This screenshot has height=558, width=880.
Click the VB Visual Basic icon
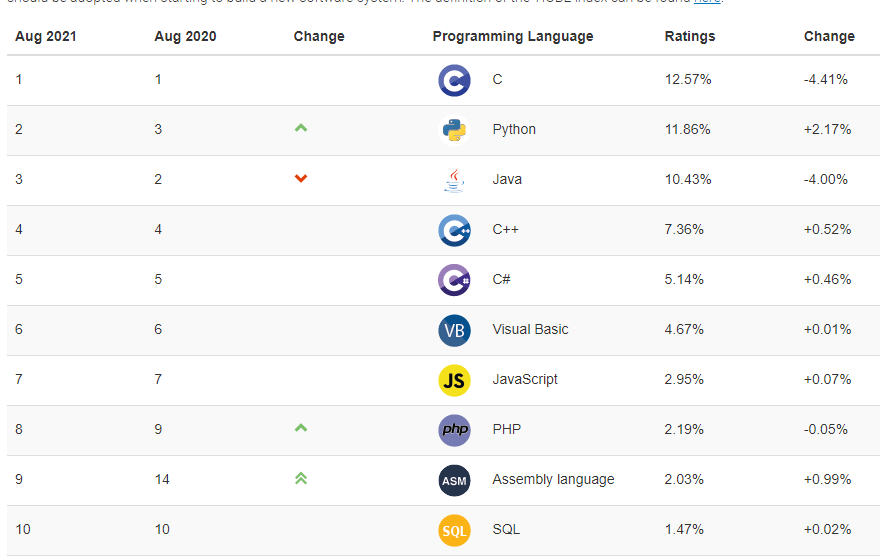[x=454, y=330]
